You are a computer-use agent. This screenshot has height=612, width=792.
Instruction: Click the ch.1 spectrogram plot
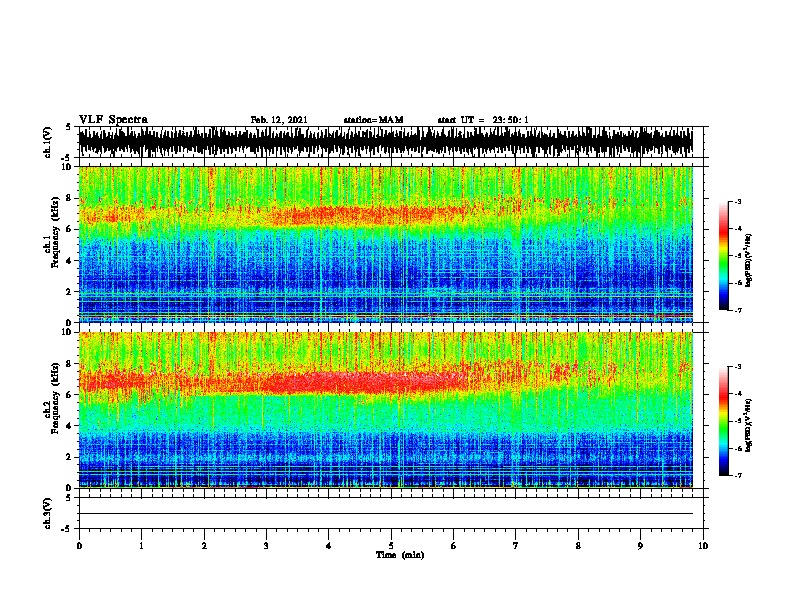coord(385,244)
